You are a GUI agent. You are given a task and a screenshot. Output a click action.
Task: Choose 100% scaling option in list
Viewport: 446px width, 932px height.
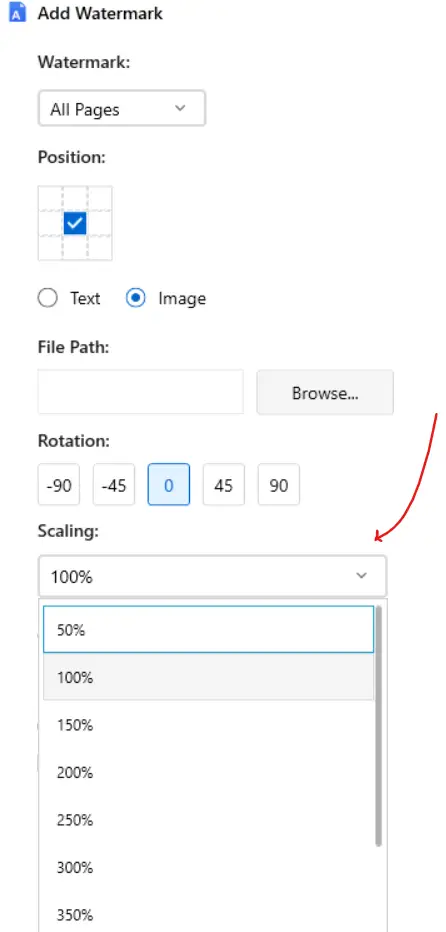click(x=209, y=677)
